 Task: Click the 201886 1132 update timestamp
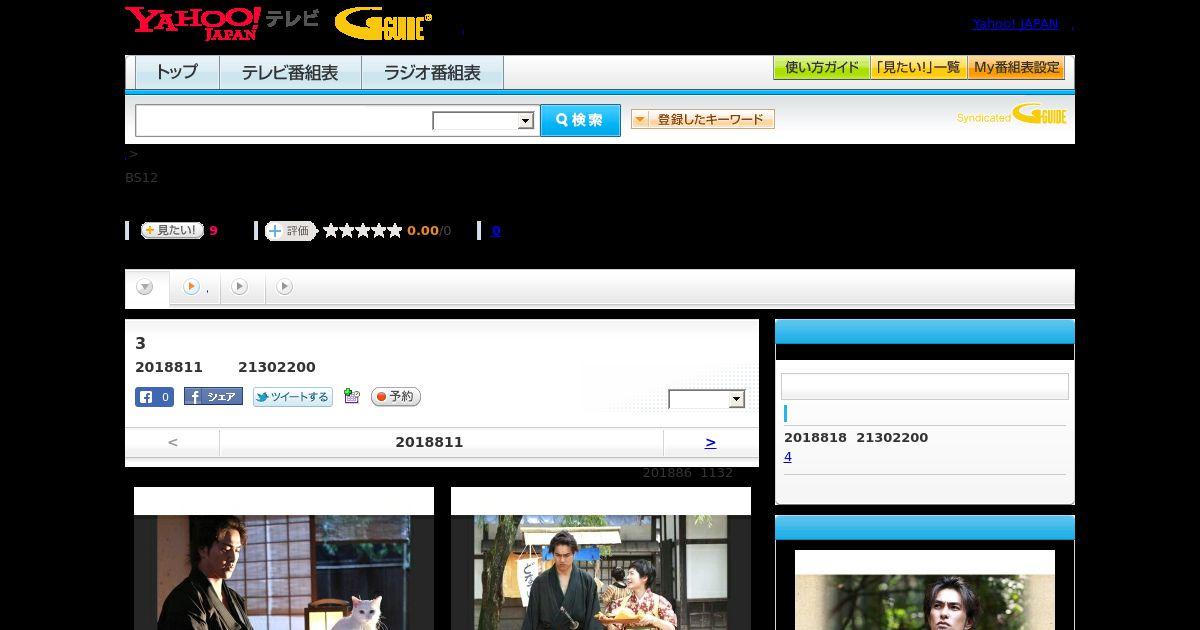click(x=688, y=473)
